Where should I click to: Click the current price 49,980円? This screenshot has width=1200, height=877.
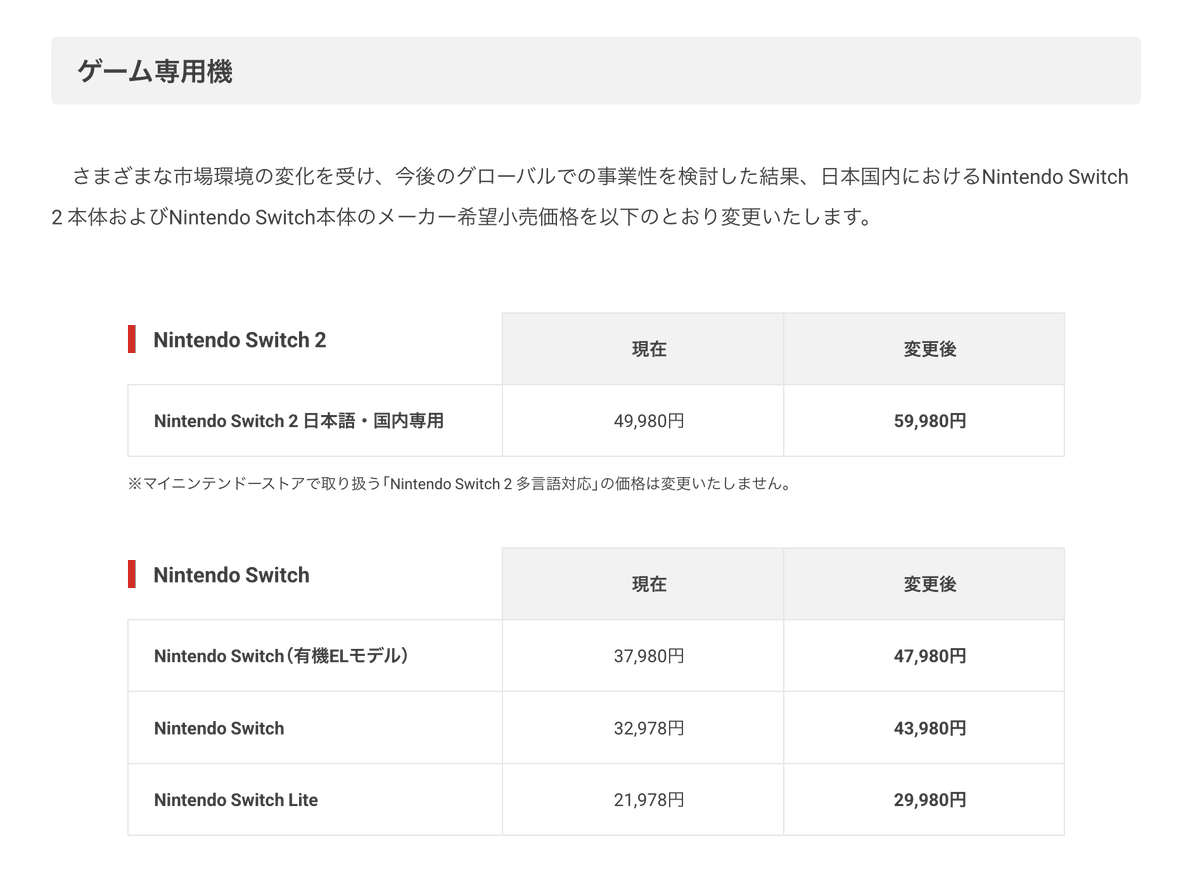pyautogui.click(x=649, y=421)
